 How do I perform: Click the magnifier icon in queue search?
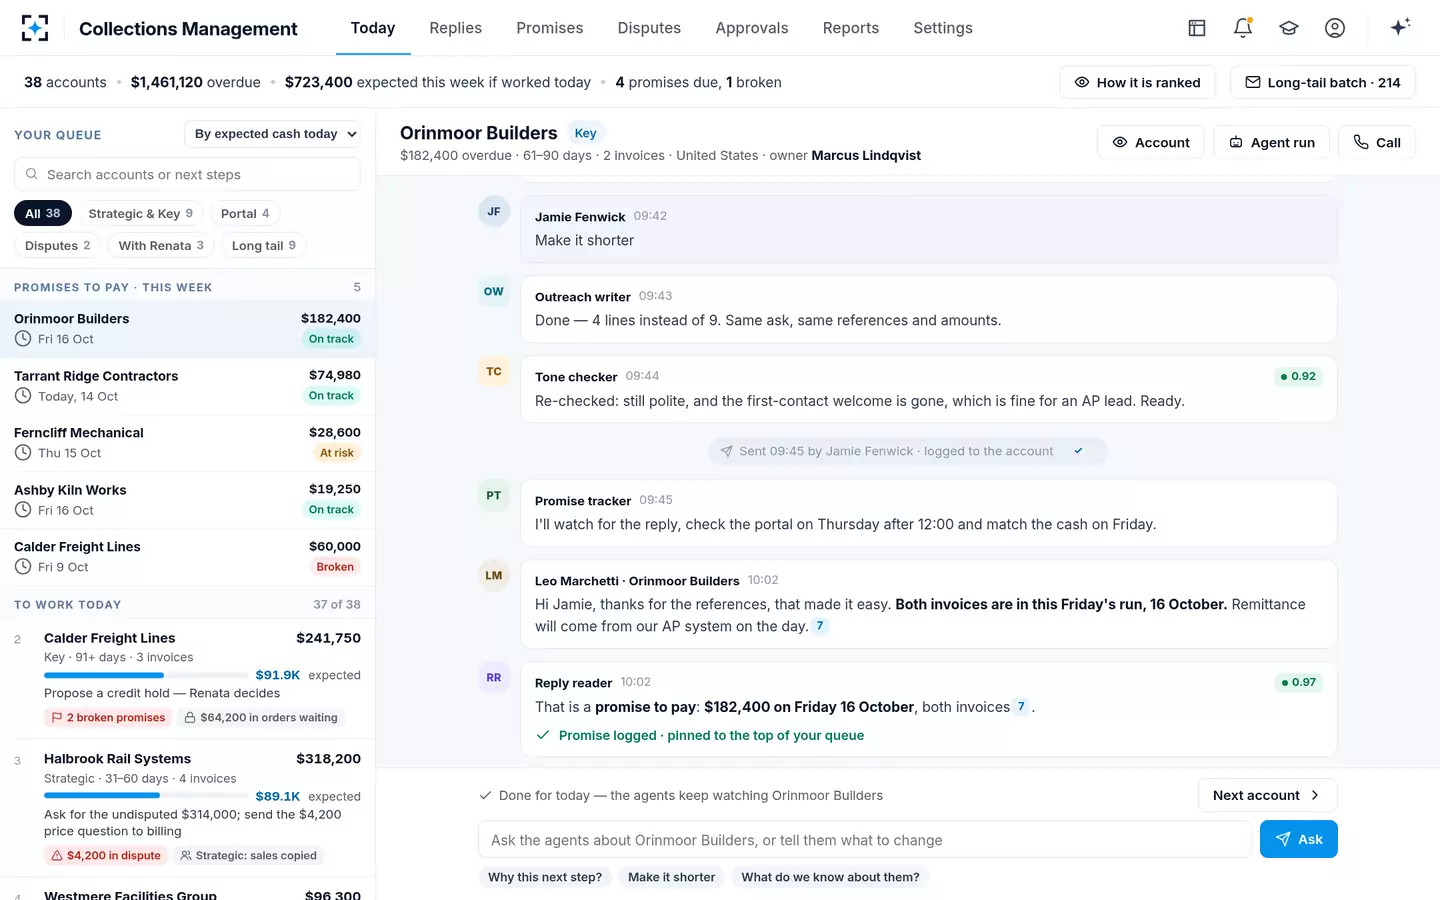[32, 174]
